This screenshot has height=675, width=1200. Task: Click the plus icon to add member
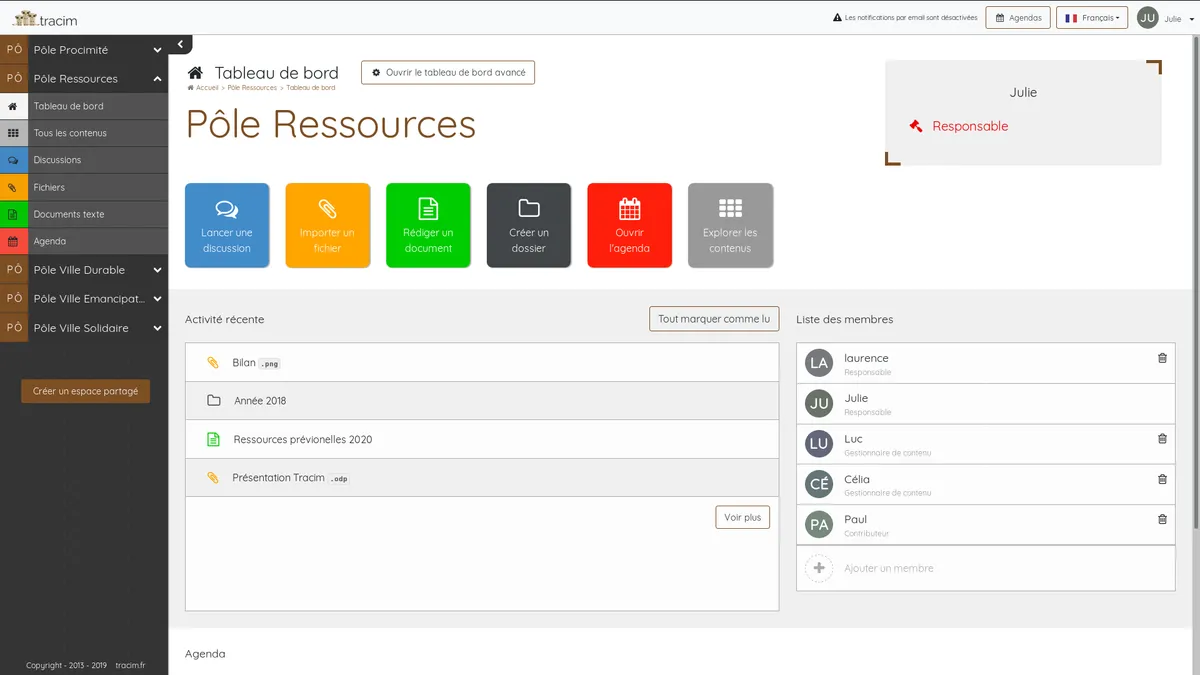pyautogui.click(x=819, y=568)
